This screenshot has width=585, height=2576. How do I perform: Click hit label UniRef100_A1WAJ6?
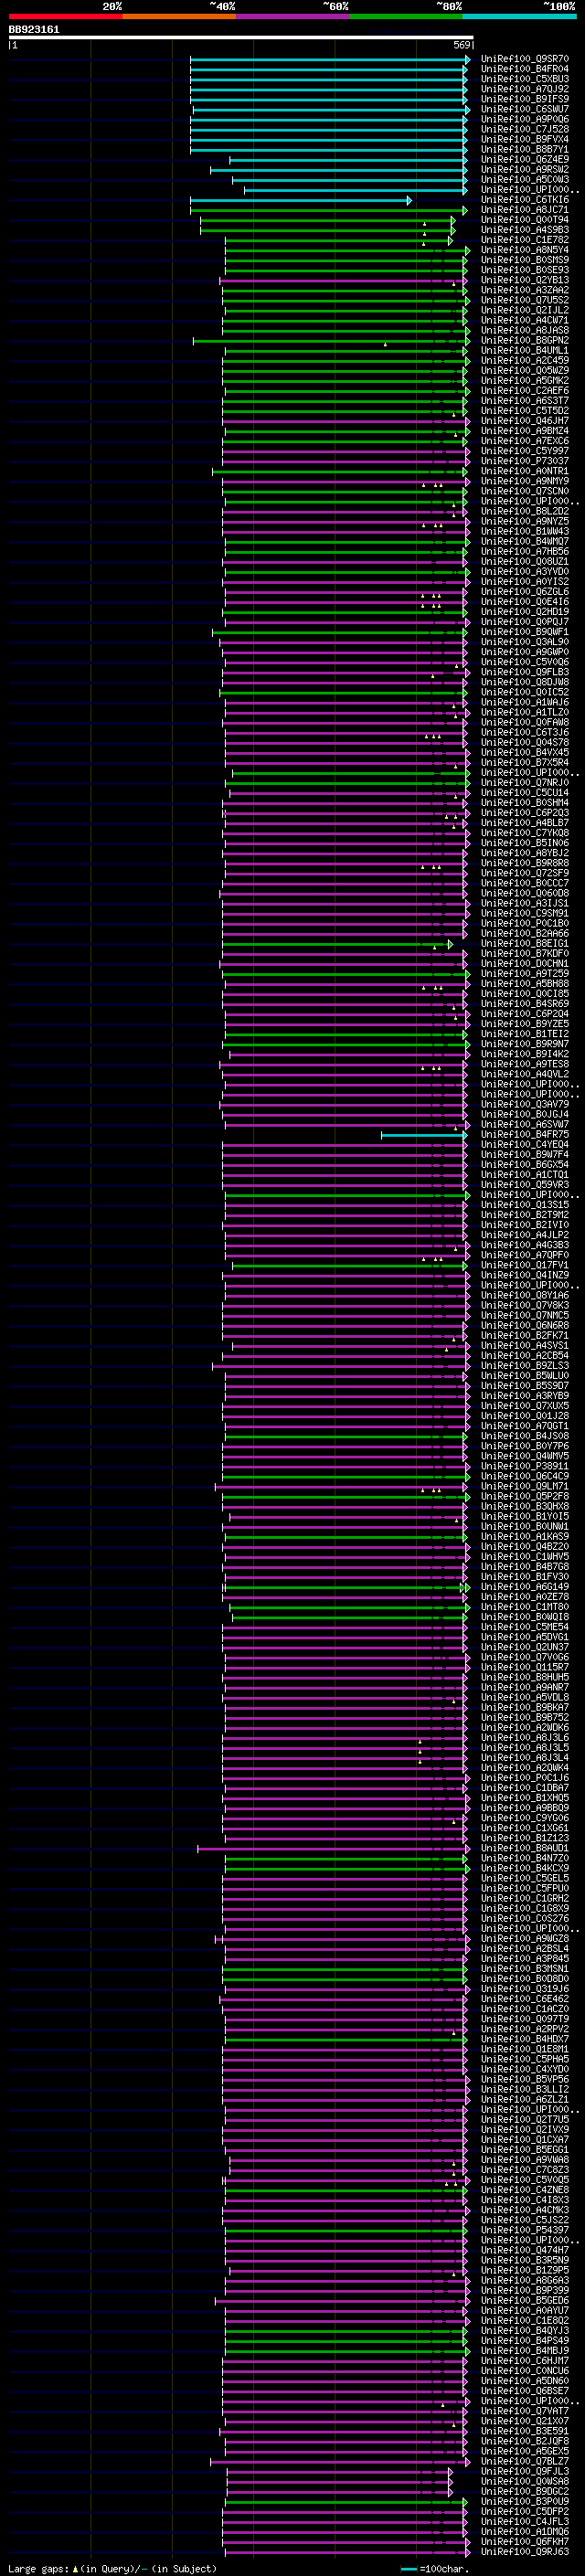525,702
